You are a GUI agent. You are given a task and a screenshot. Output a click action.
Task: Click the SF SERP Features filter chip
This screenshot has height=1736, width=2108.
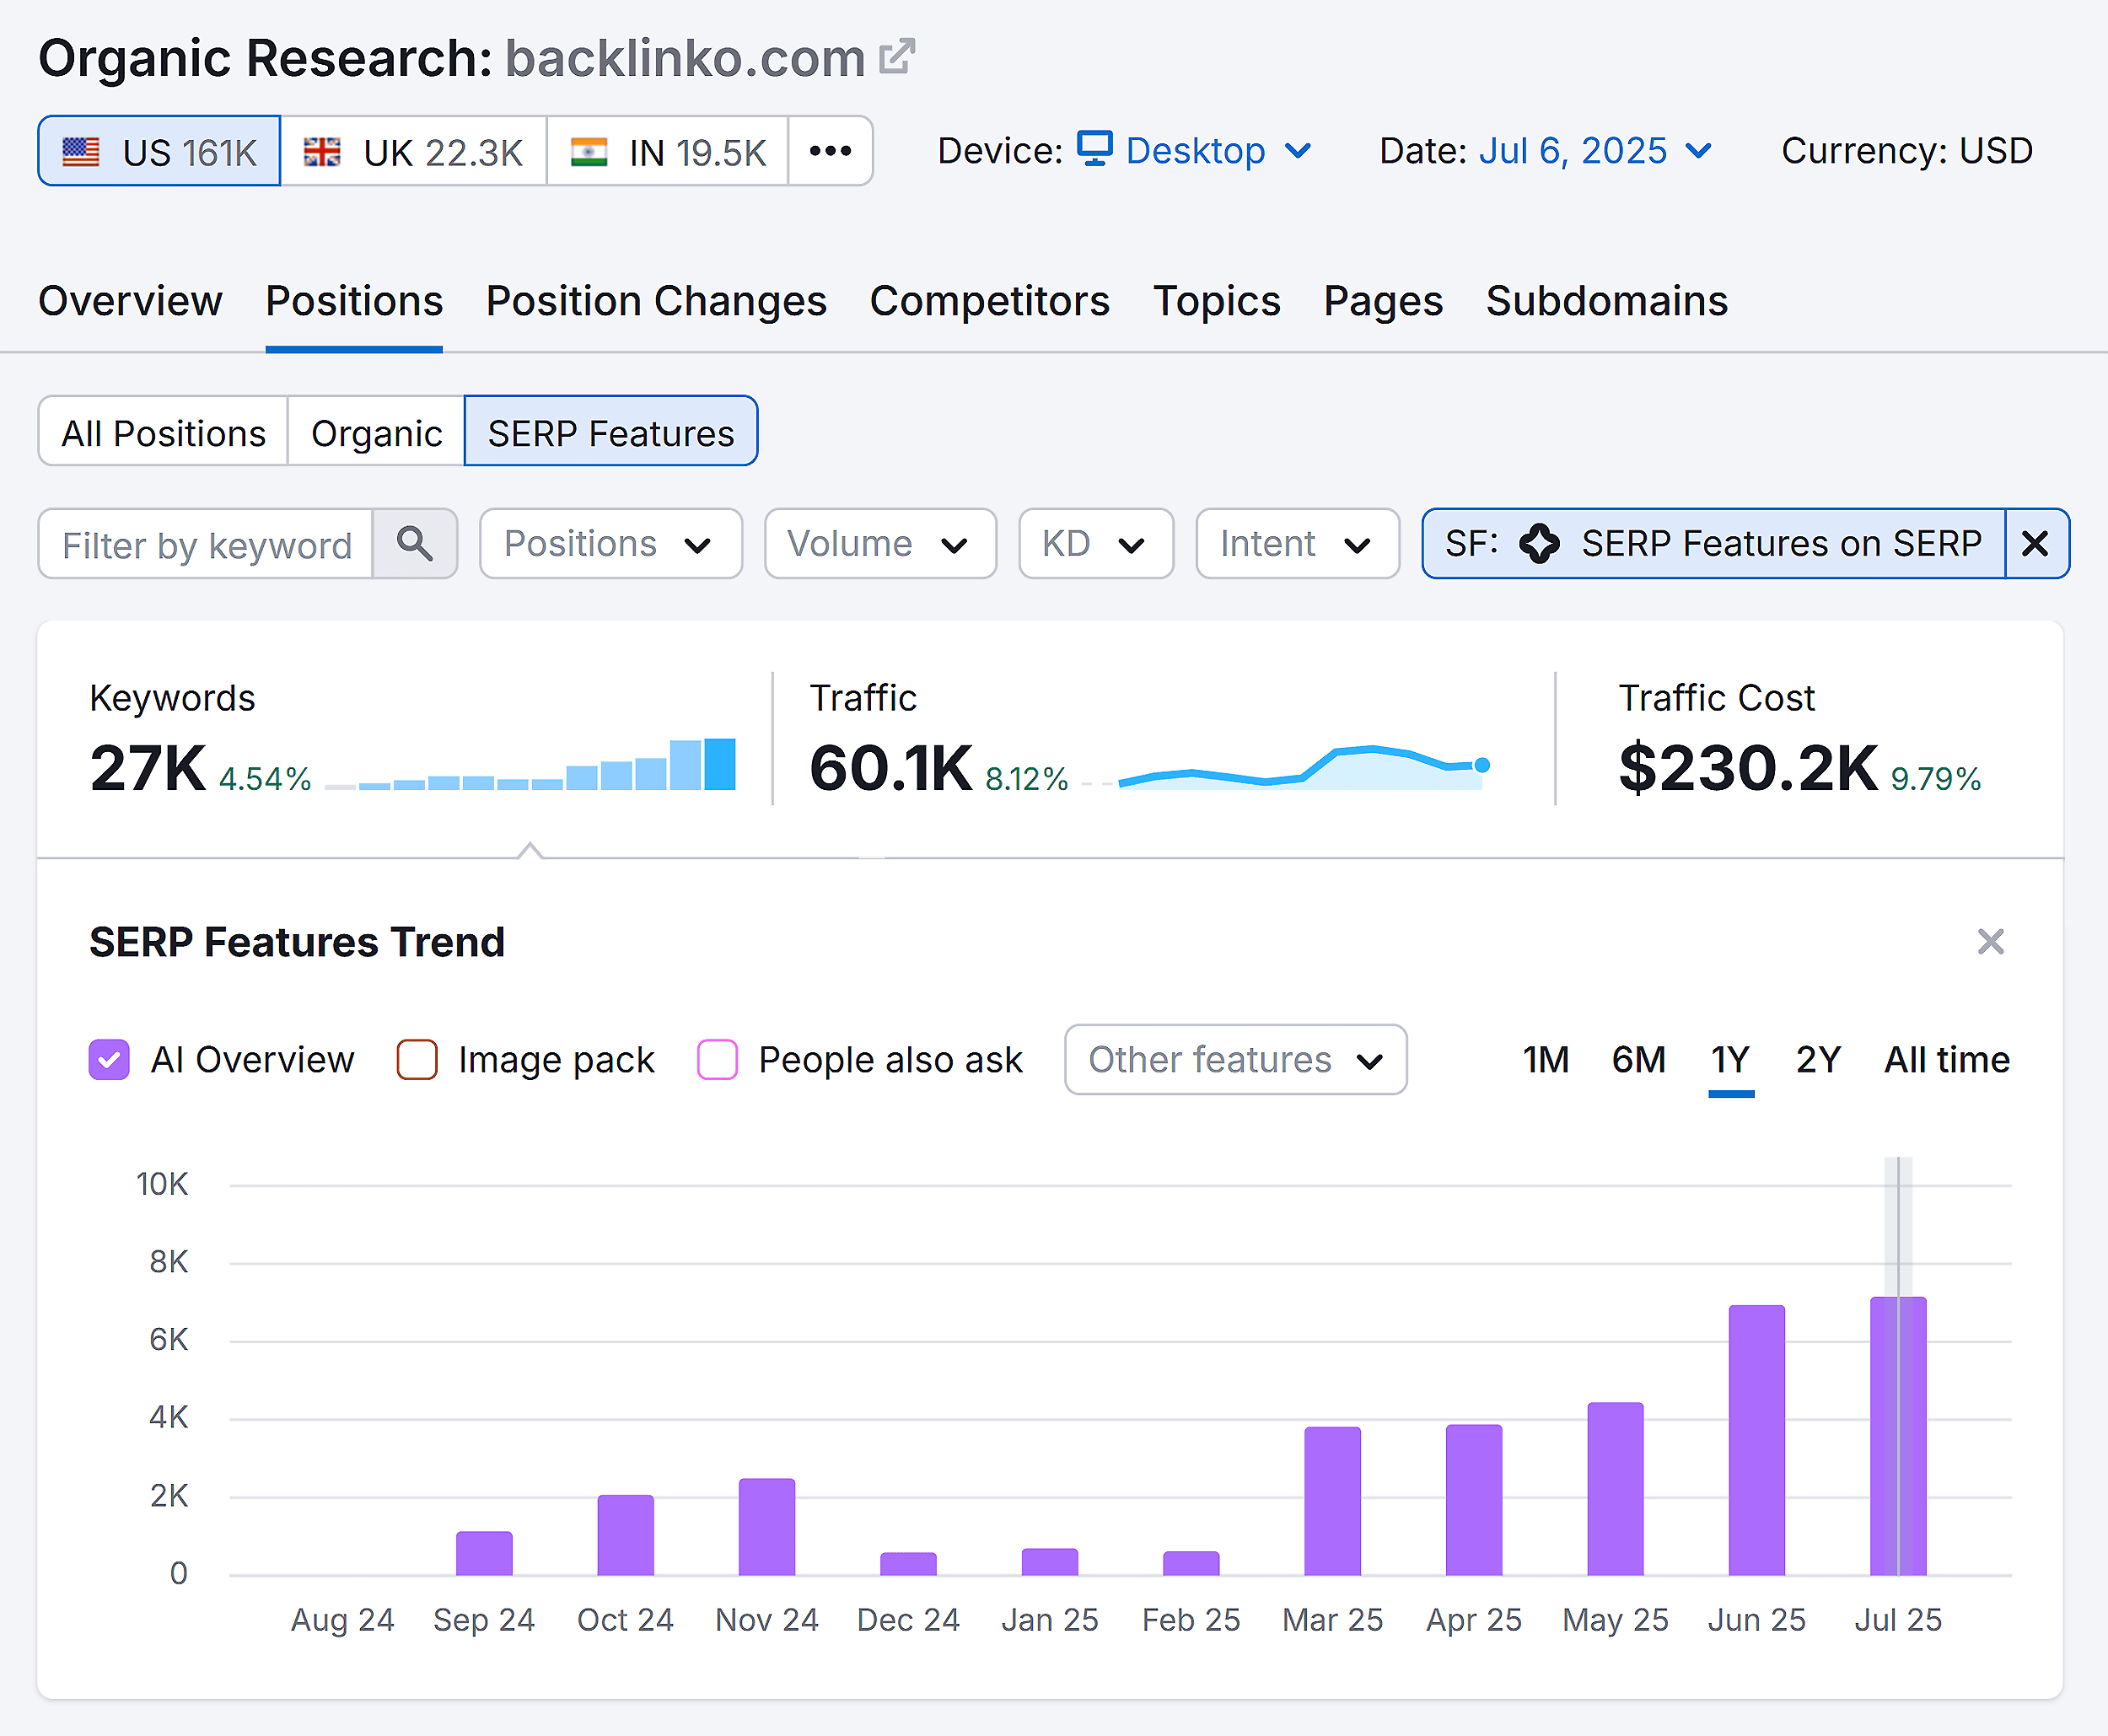click(1713, 544)
